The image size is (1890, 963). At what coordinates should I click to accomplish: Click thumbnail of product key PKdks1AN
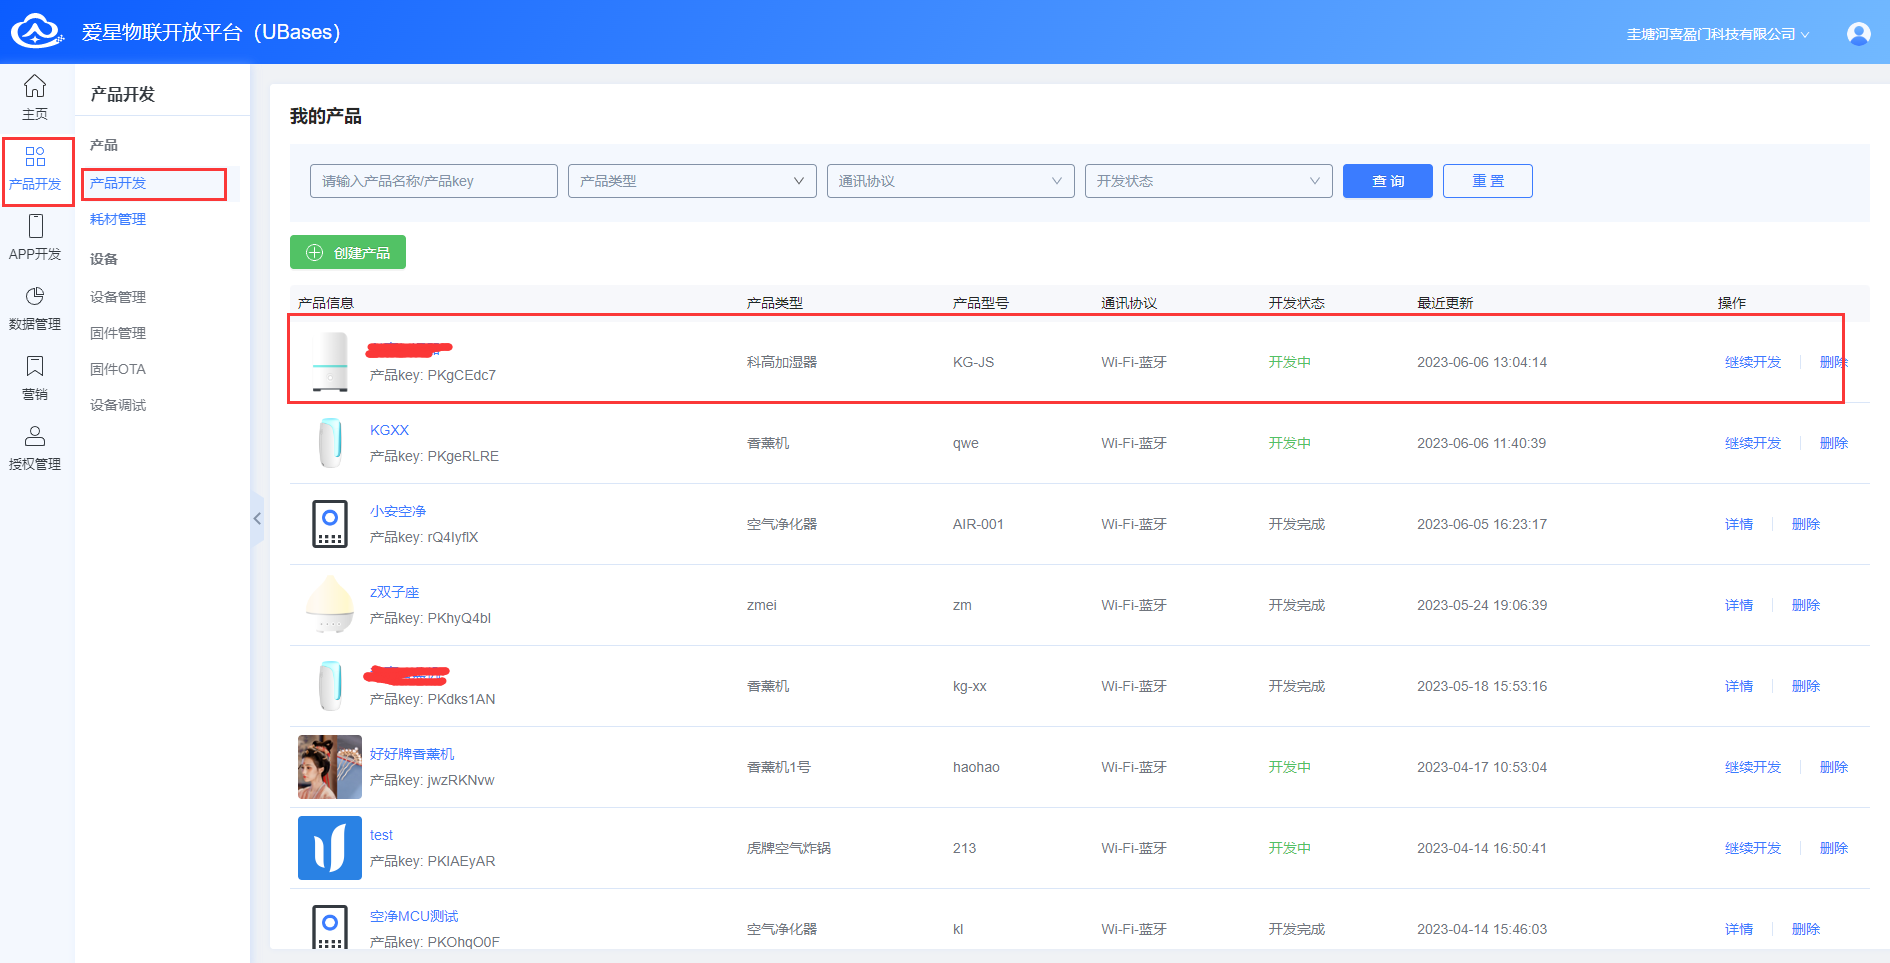(x=330, y=686)
